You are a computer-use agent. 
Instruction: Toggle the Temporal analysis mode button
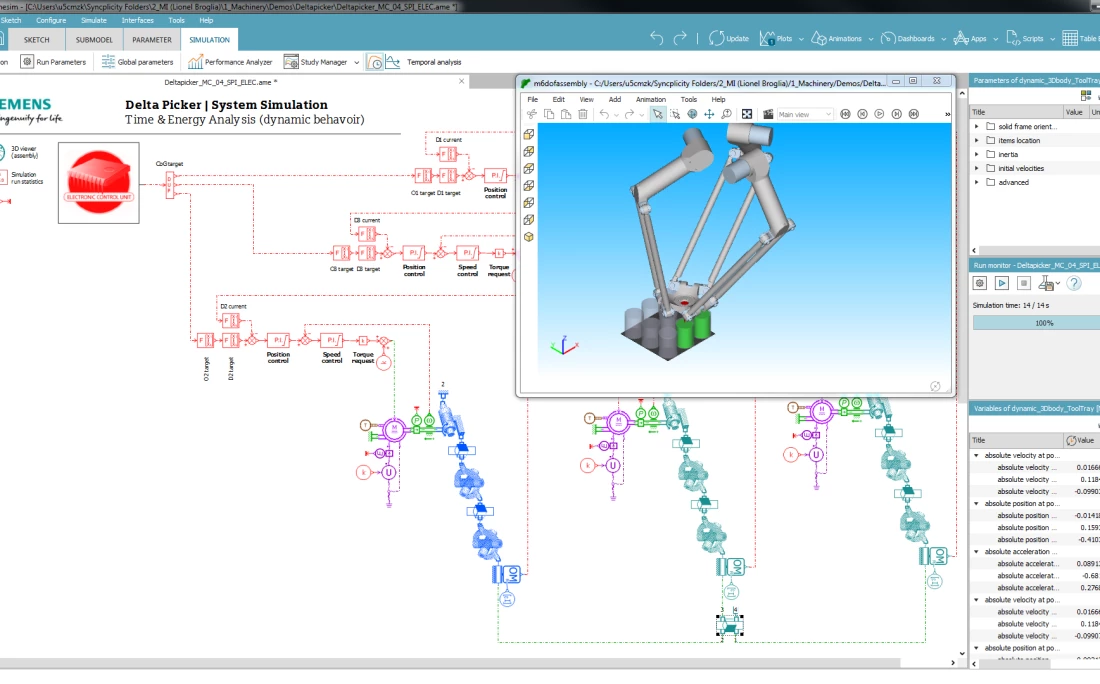[x=376, y=62]
